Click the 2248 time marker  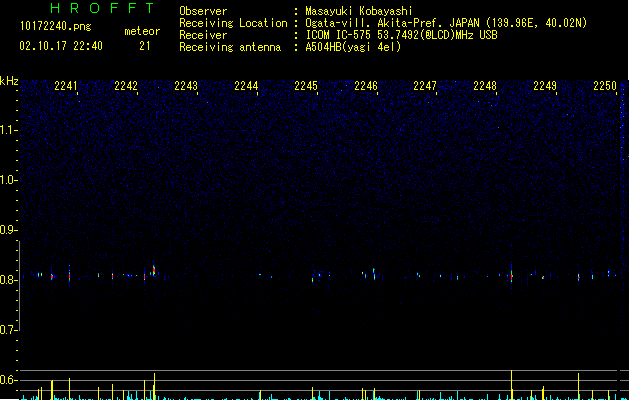point(485,86)
